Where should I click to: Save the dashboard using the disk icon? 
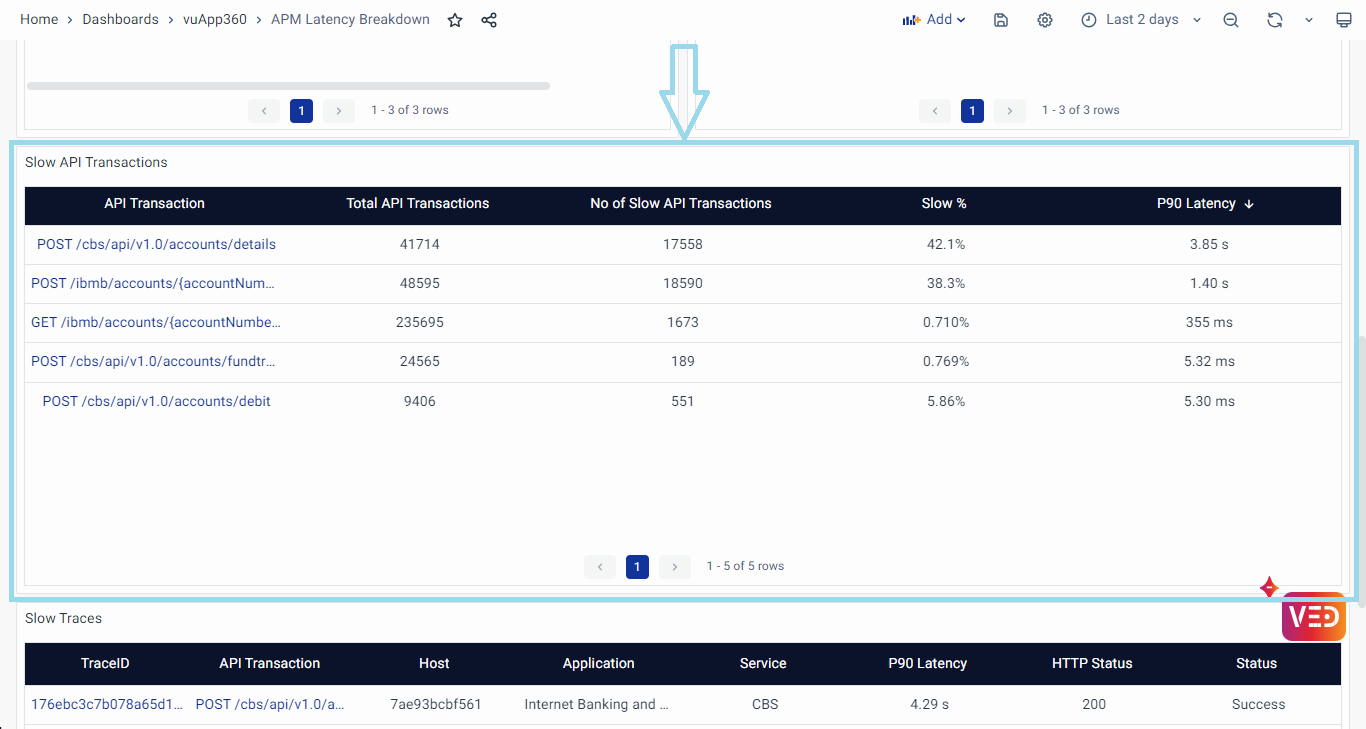tap(1001, 20)
